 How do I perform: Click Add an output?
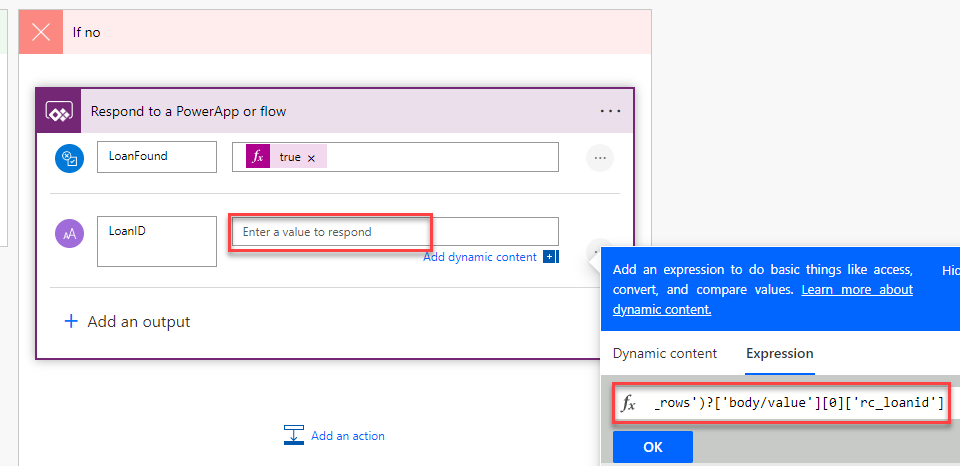(x=128, y=321)
